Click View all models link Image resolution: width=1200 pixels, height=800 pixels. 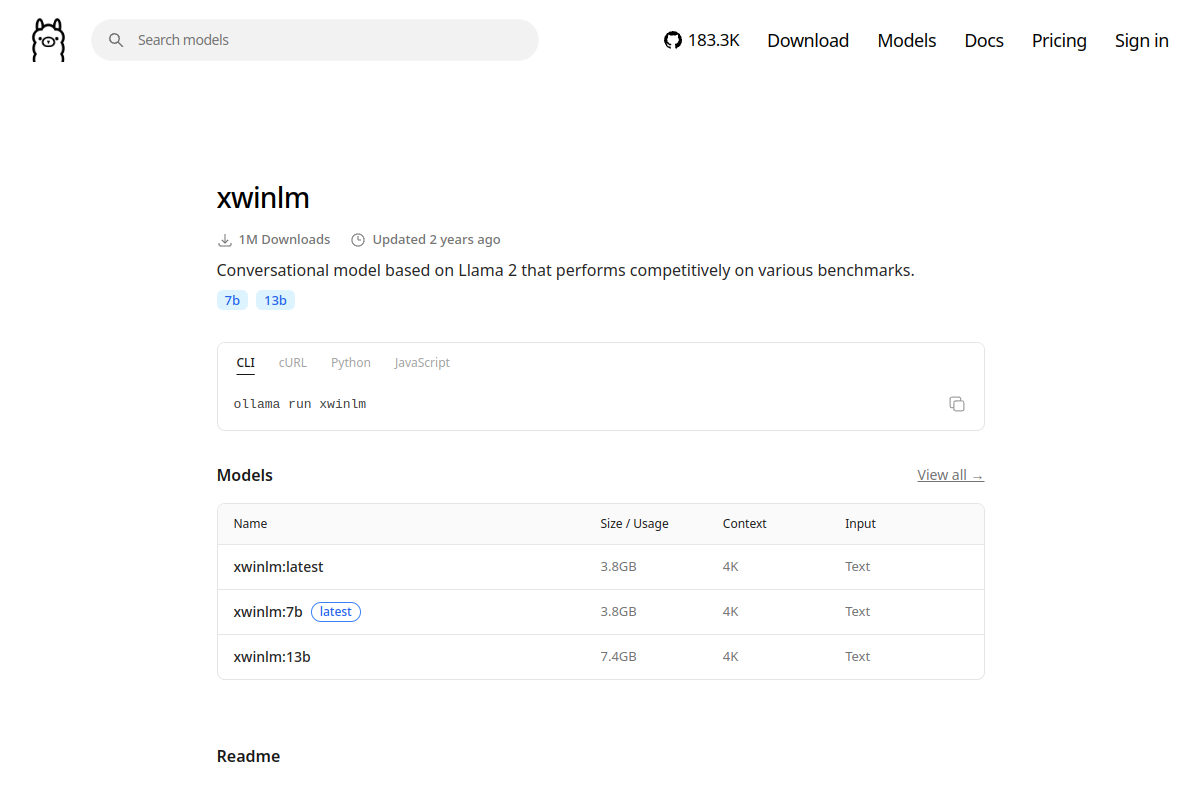950,475
